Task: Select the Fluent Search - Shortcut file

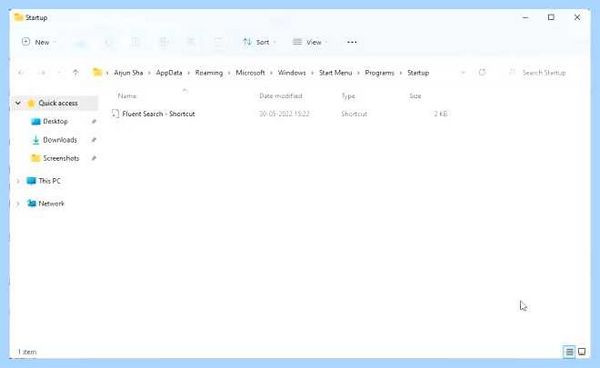Action: (x=158, y=114)
